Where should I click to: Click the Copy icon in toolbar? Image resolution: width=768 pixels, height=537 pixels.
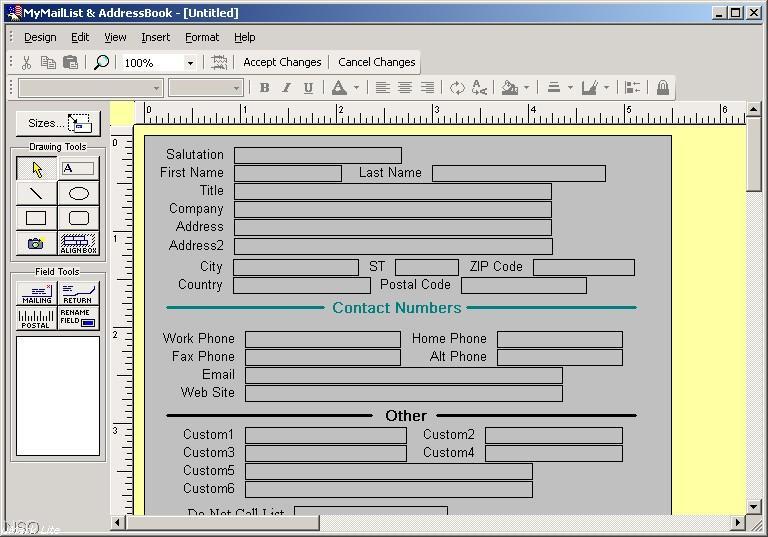click(48, 63)
